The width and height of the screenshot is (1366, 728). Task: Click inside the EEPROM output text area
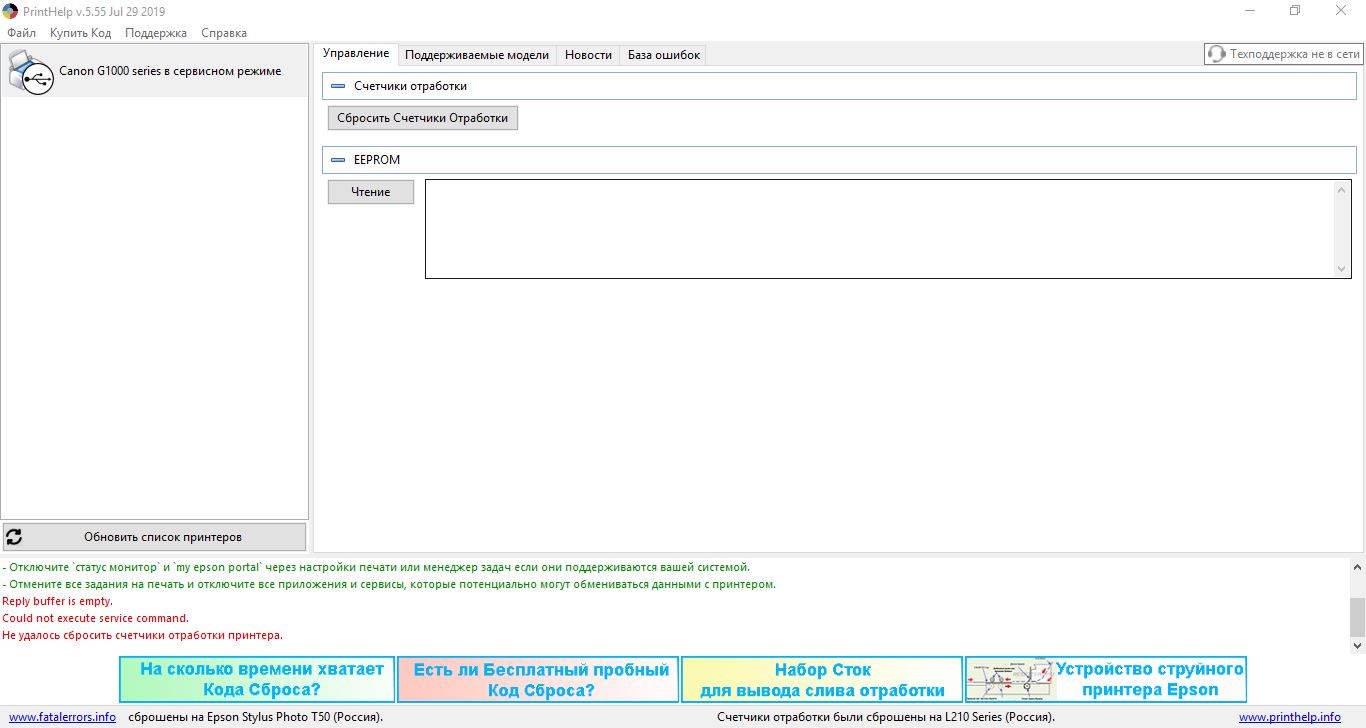[880, 229]
